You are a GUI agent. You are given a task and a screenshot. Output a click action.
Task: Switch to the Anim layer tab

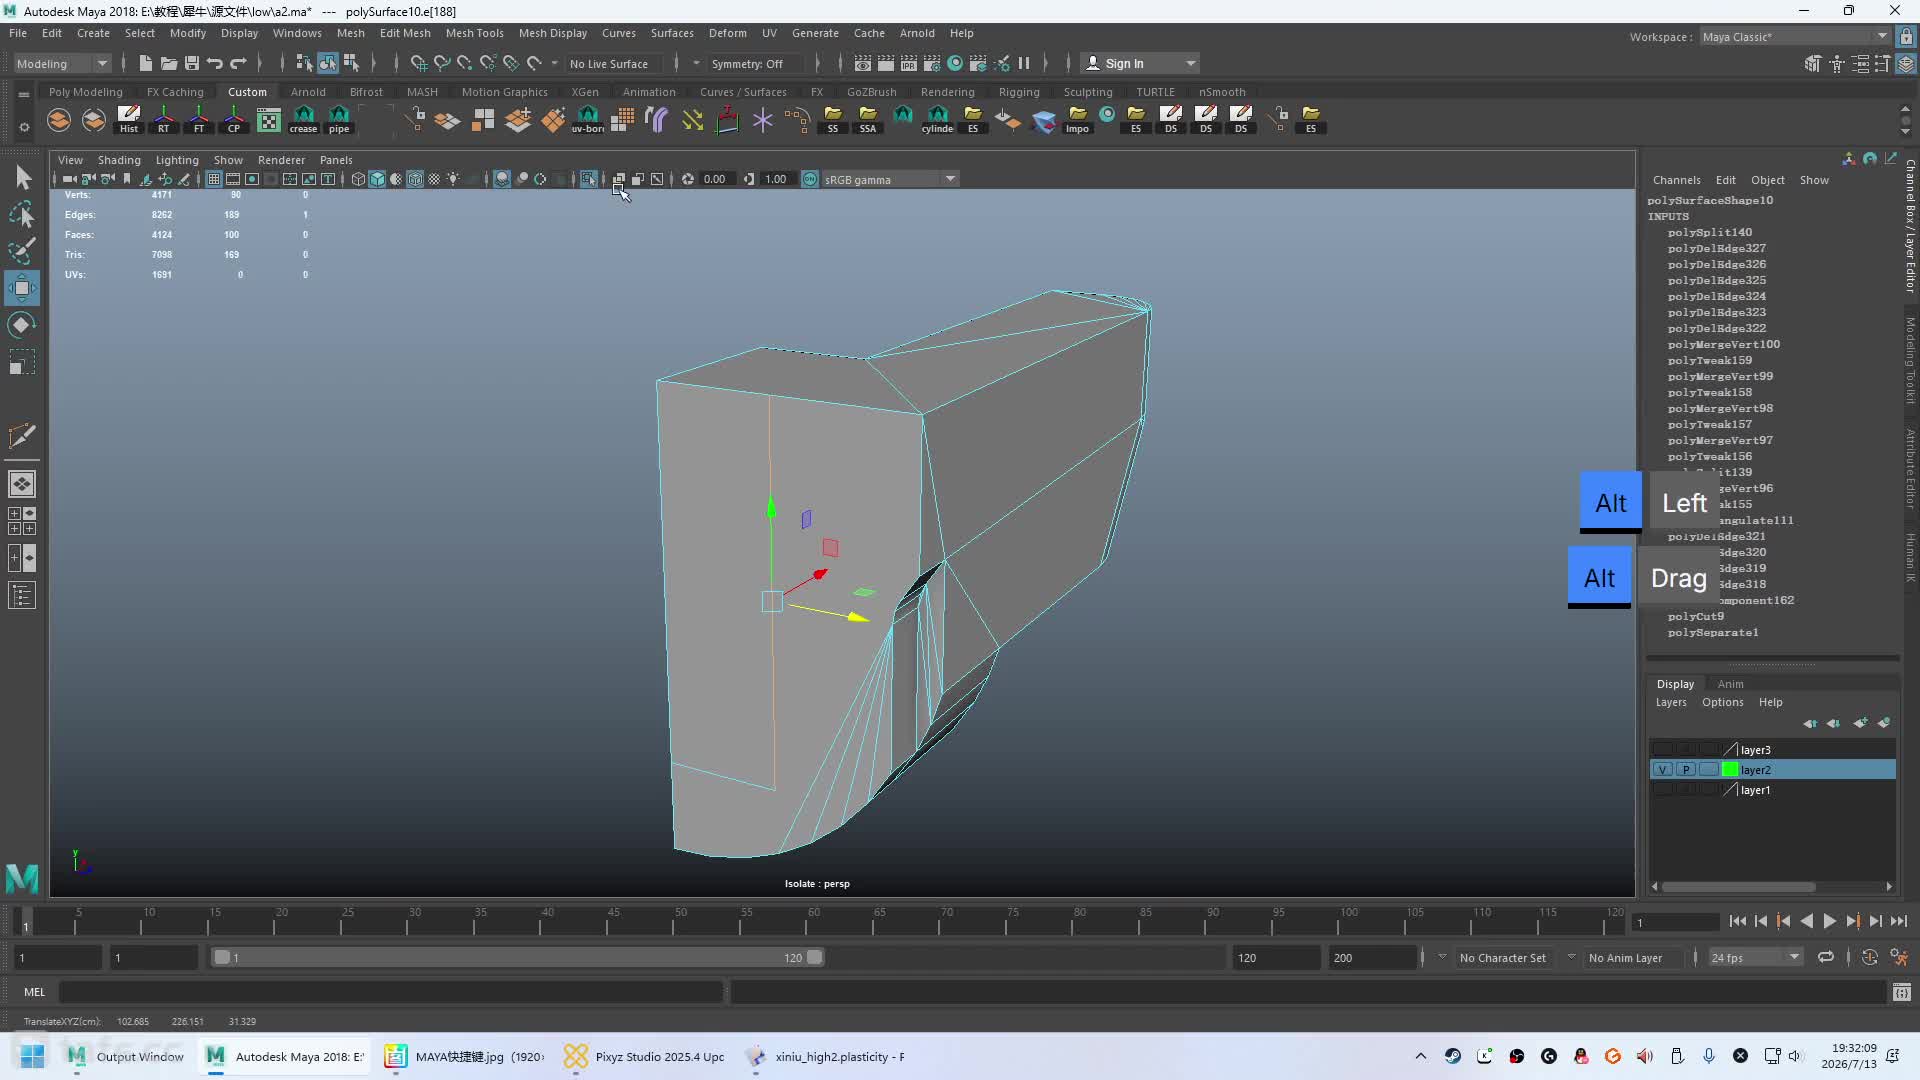(1730, 685)
